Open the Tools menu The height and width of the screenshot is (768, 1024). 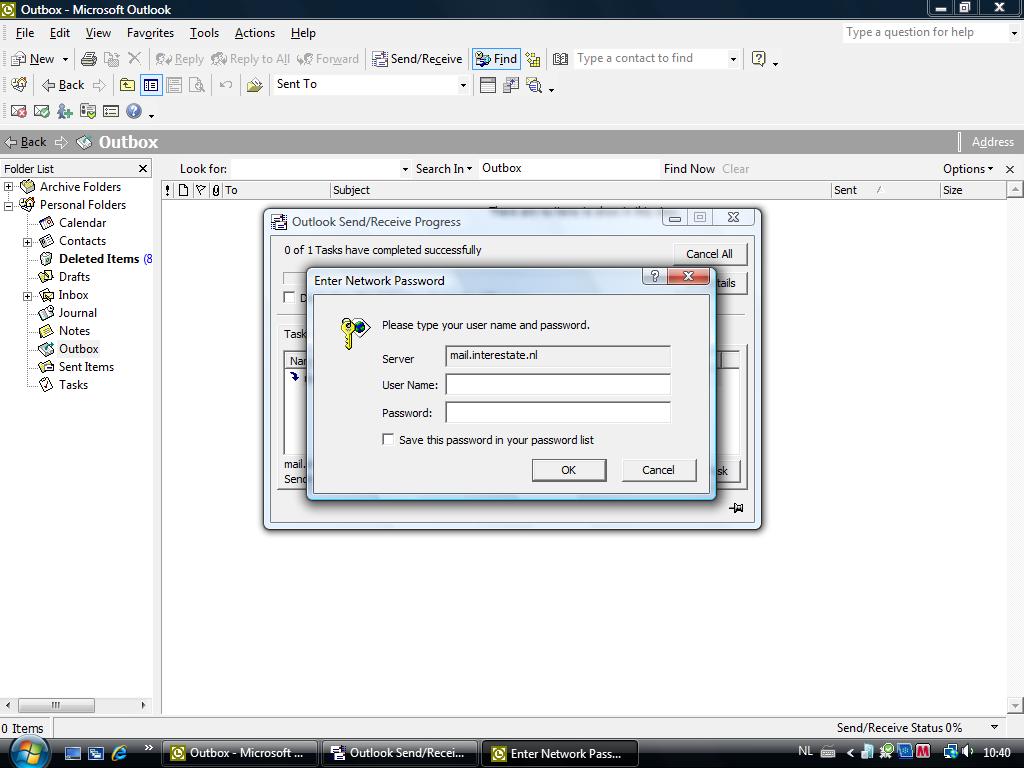(204, 33)
